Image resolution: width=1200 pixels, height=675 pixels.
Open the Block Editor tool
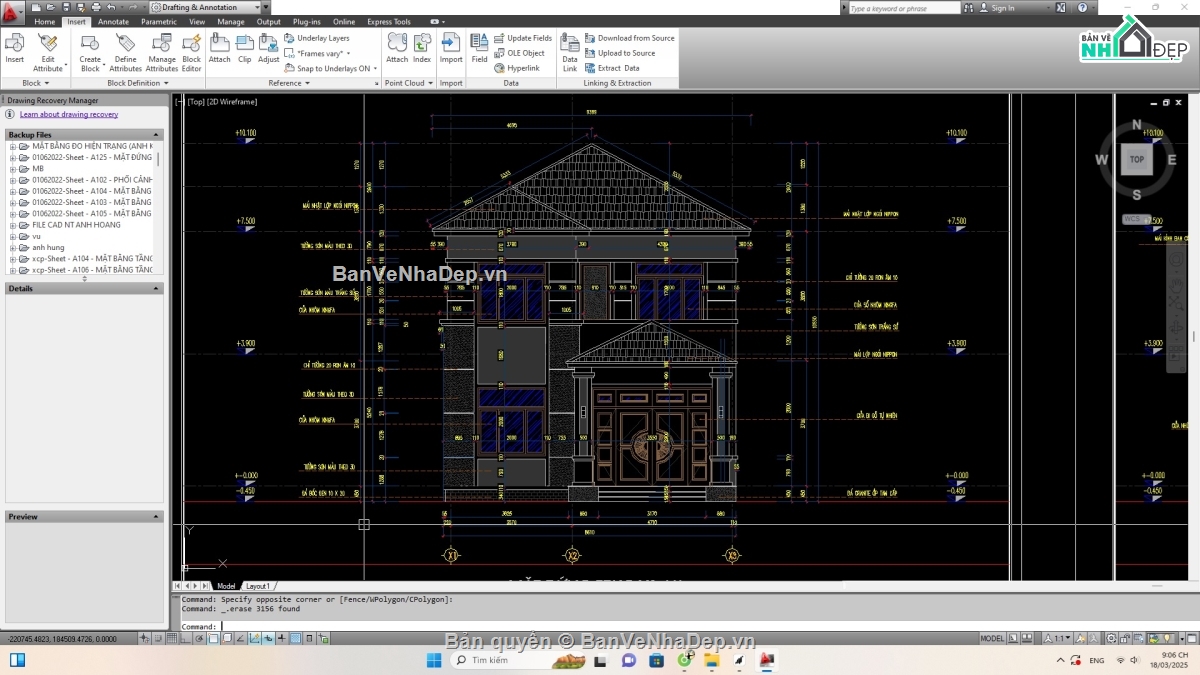[x=191, y=50]
